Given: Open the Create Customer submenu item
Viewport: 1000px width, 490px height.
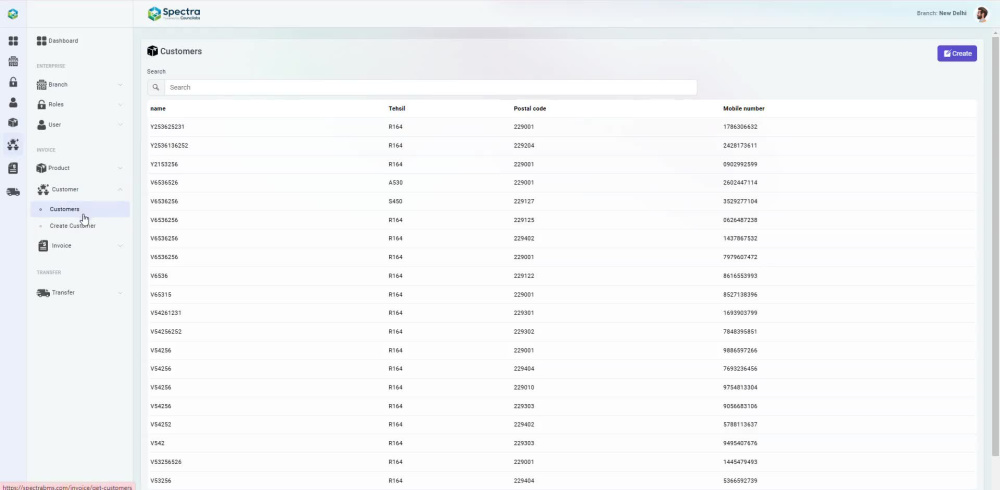Looking at the screenshot, I should [73, 226].
